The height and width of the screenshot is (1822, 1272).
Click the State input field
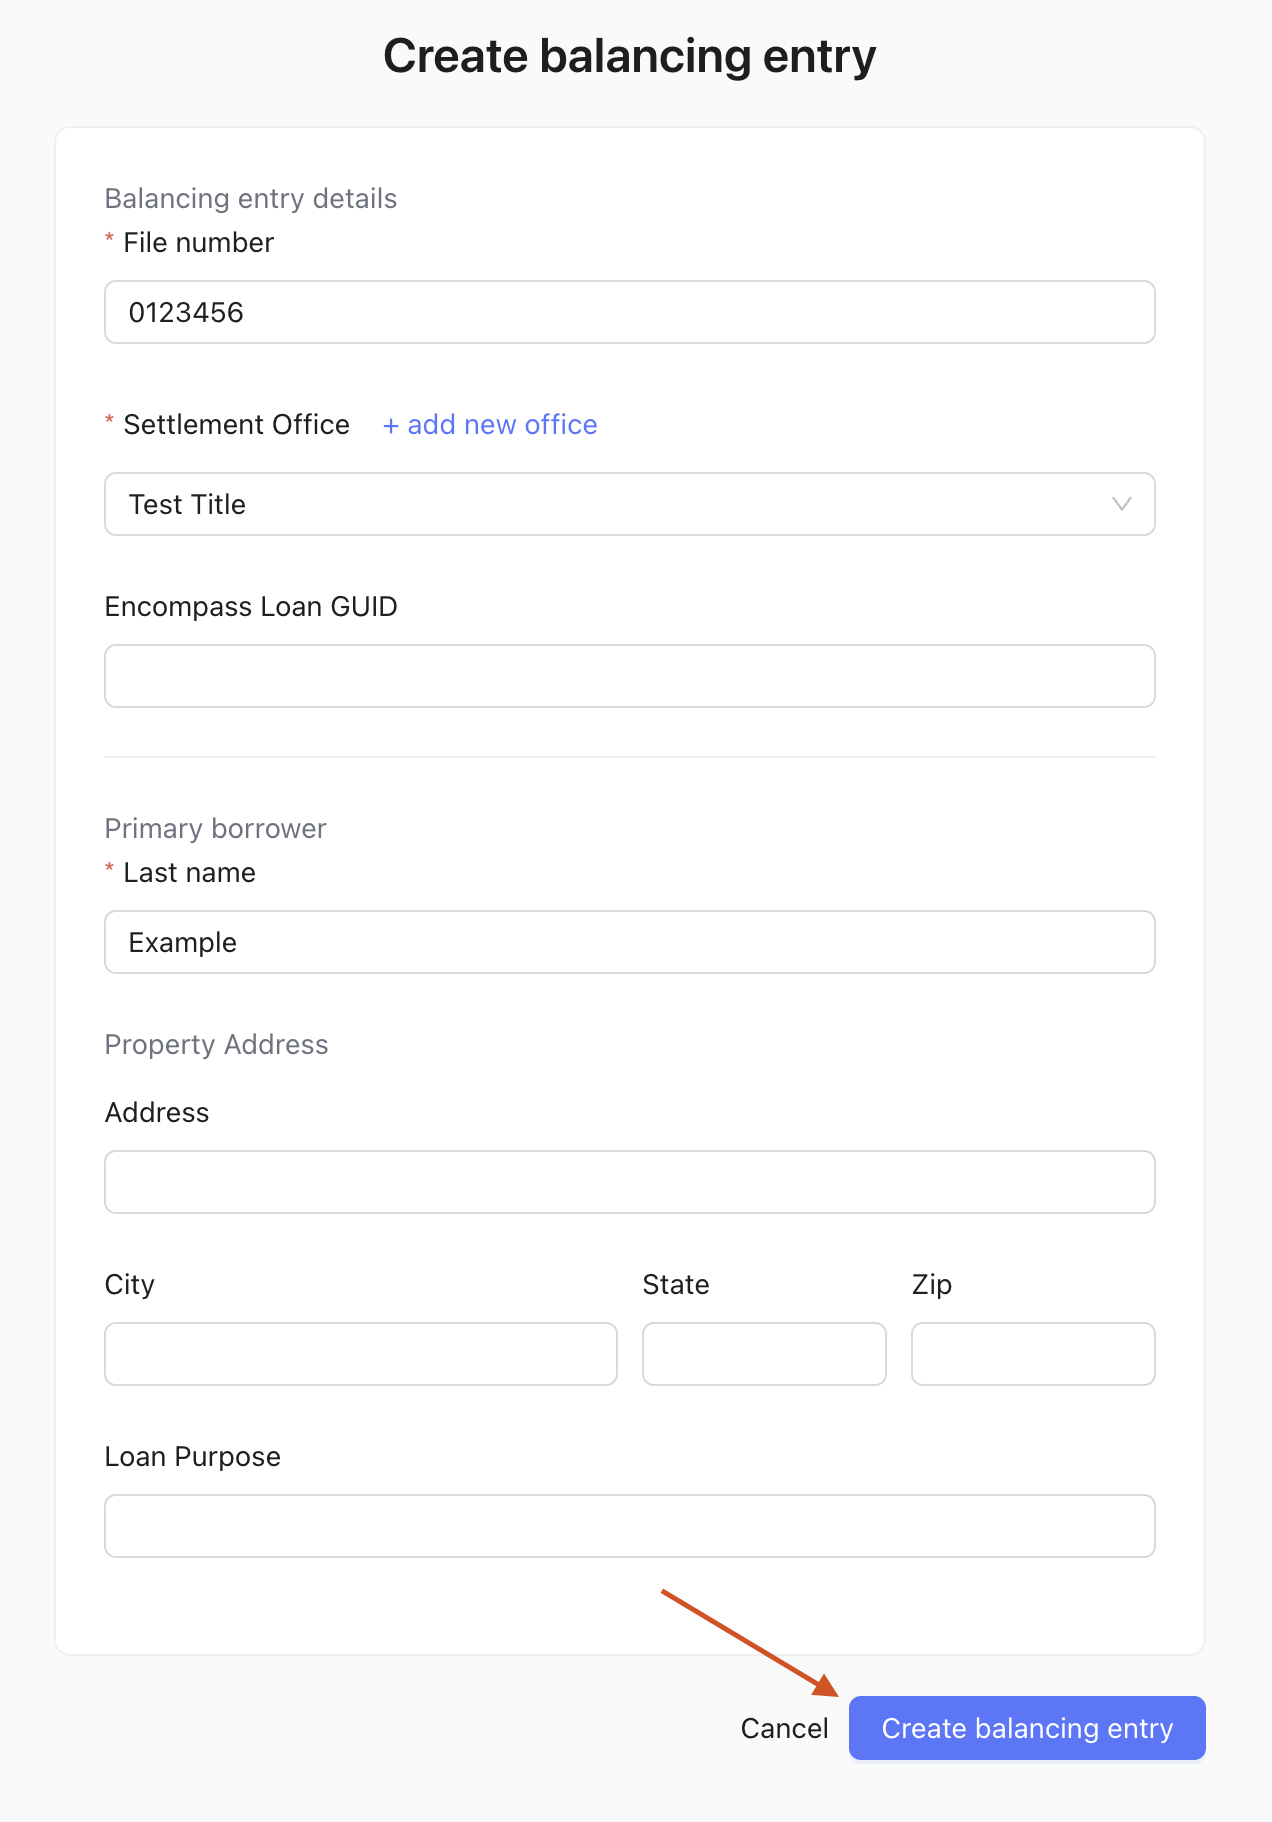[764, 1354]
